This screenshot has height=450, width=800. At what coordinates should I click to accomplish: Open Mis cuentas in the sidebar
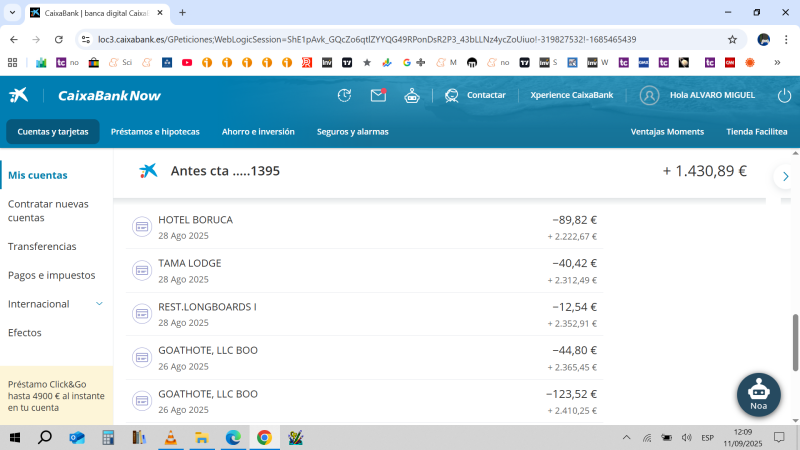(x=38, y=175)
